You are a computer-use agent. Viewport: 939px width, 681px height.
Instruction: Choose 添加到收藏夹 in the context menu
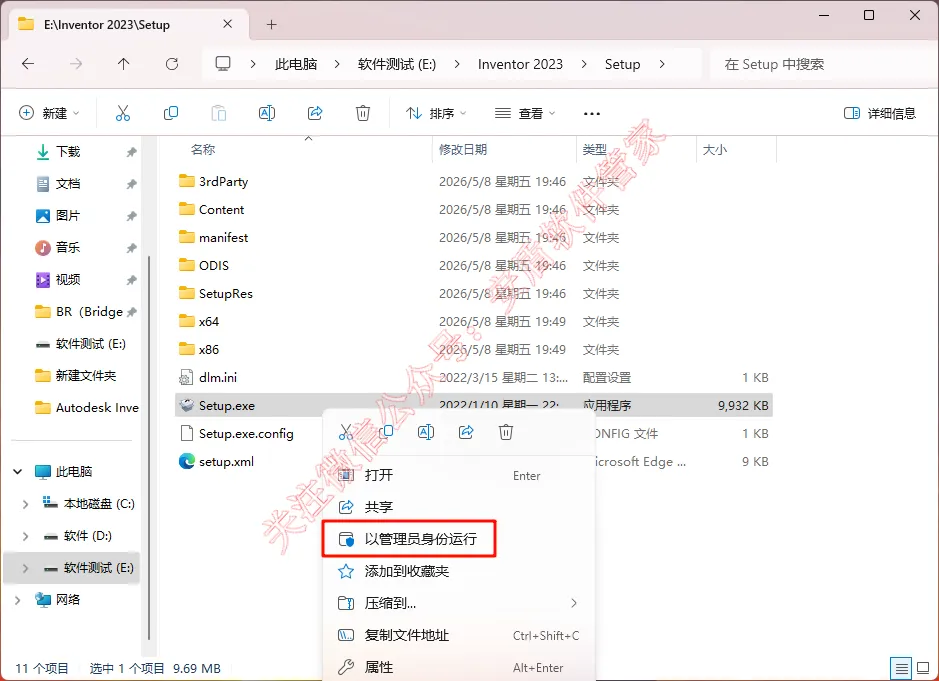coord(459,571)
